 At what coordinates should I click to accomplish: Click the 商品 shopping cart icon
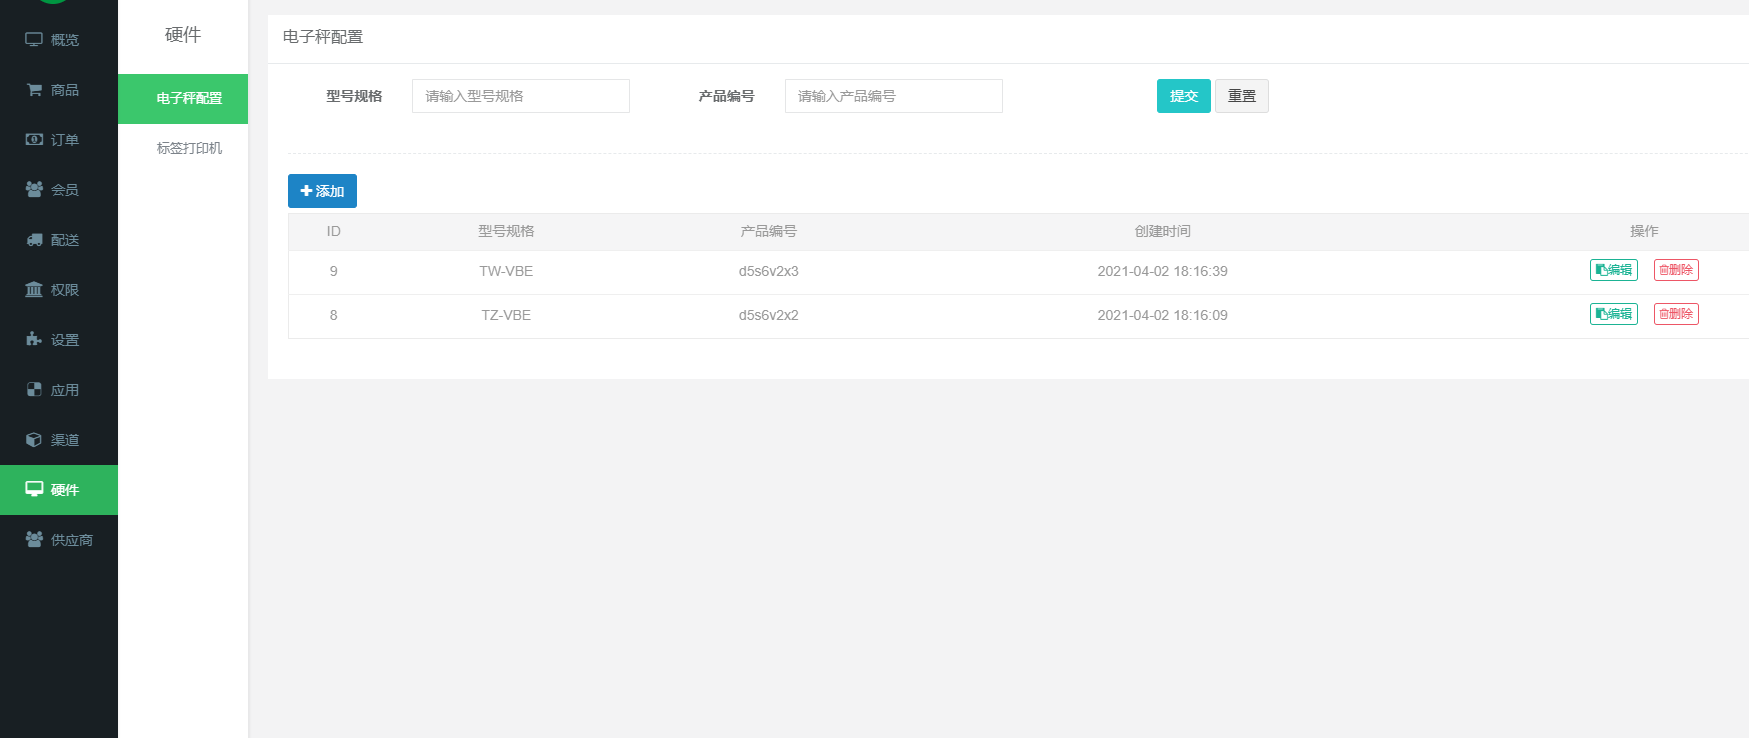tap(34, 90)
